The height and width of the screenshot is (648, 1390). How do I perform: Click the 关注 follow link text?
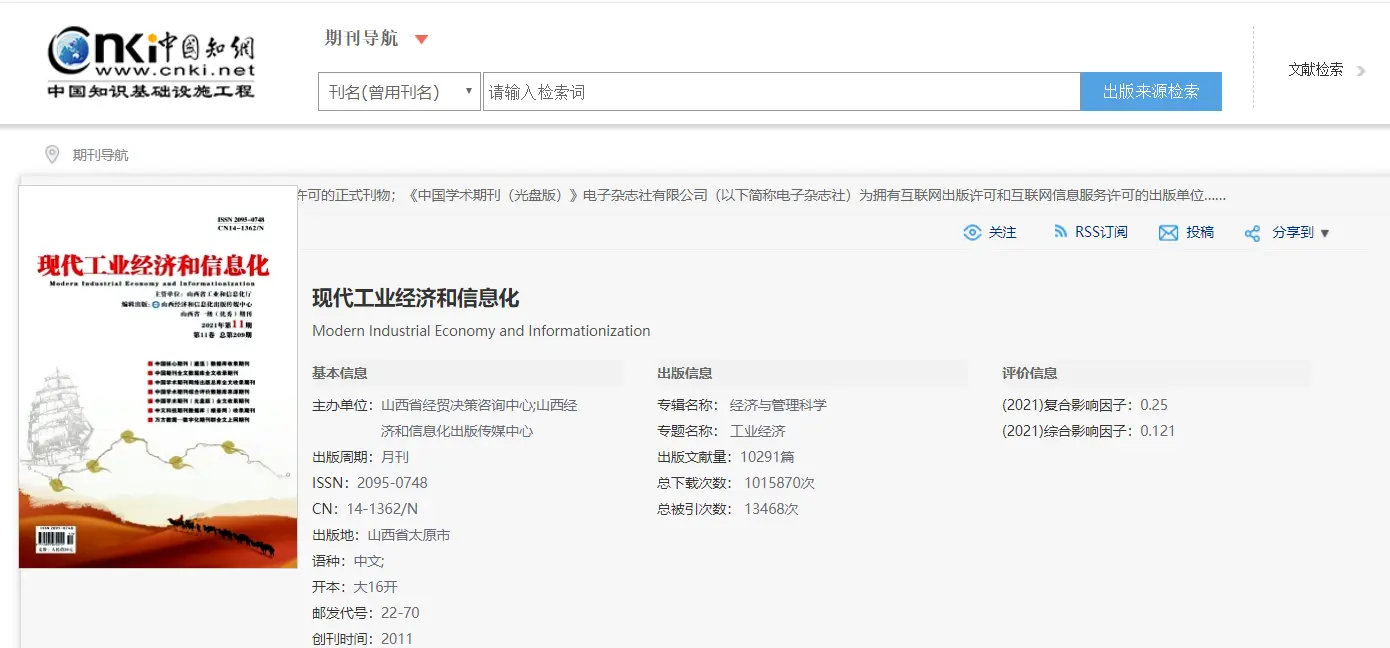pyautogui.click(x=1002, y=232)
